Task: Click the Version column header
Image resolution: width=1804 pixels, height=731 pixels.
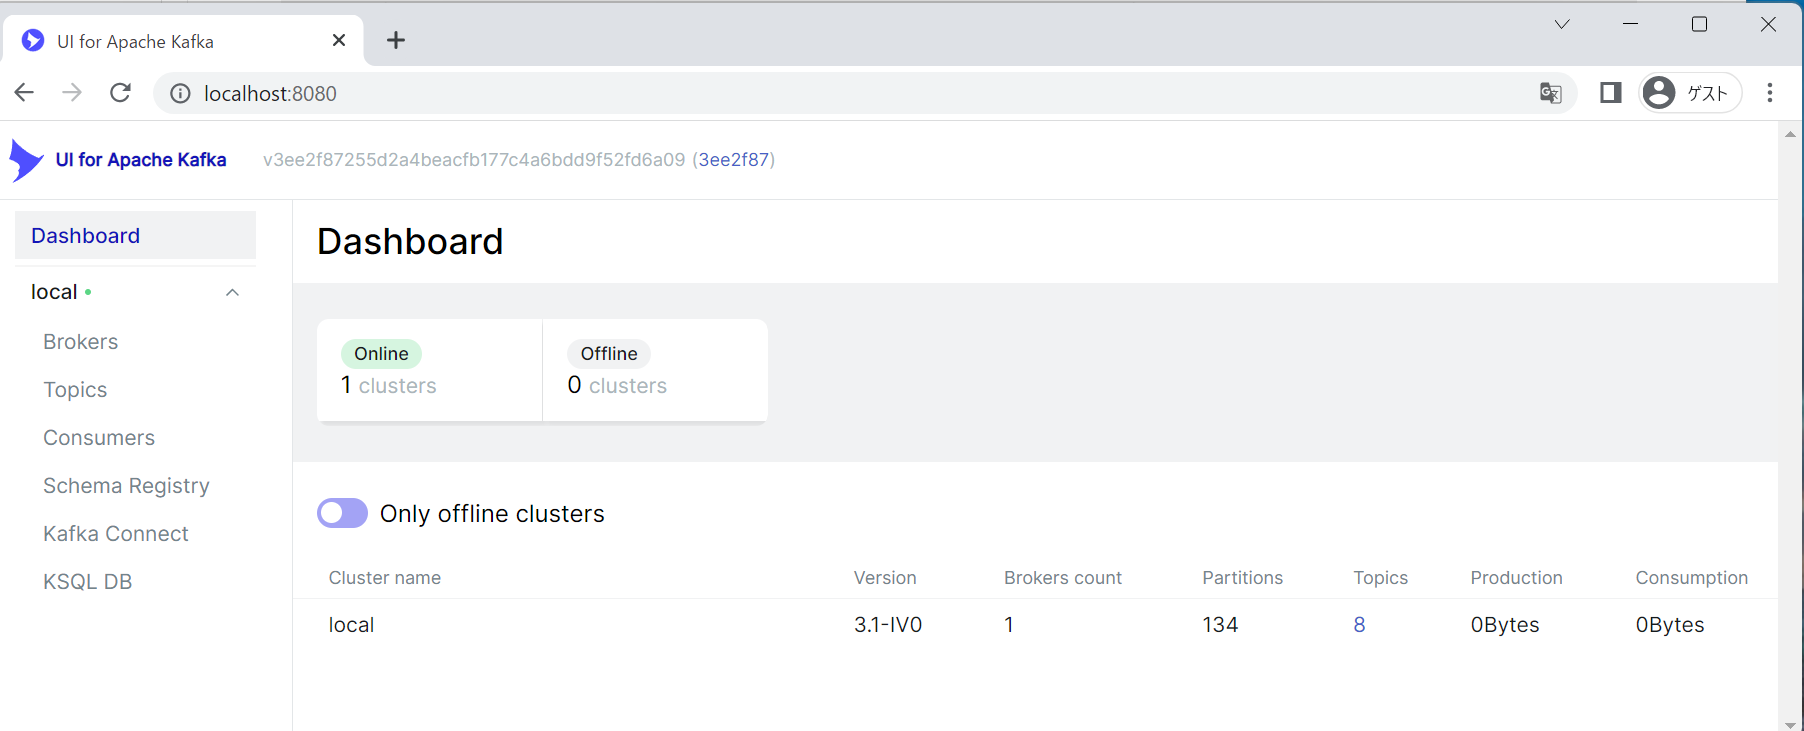Action: (885, 578)
